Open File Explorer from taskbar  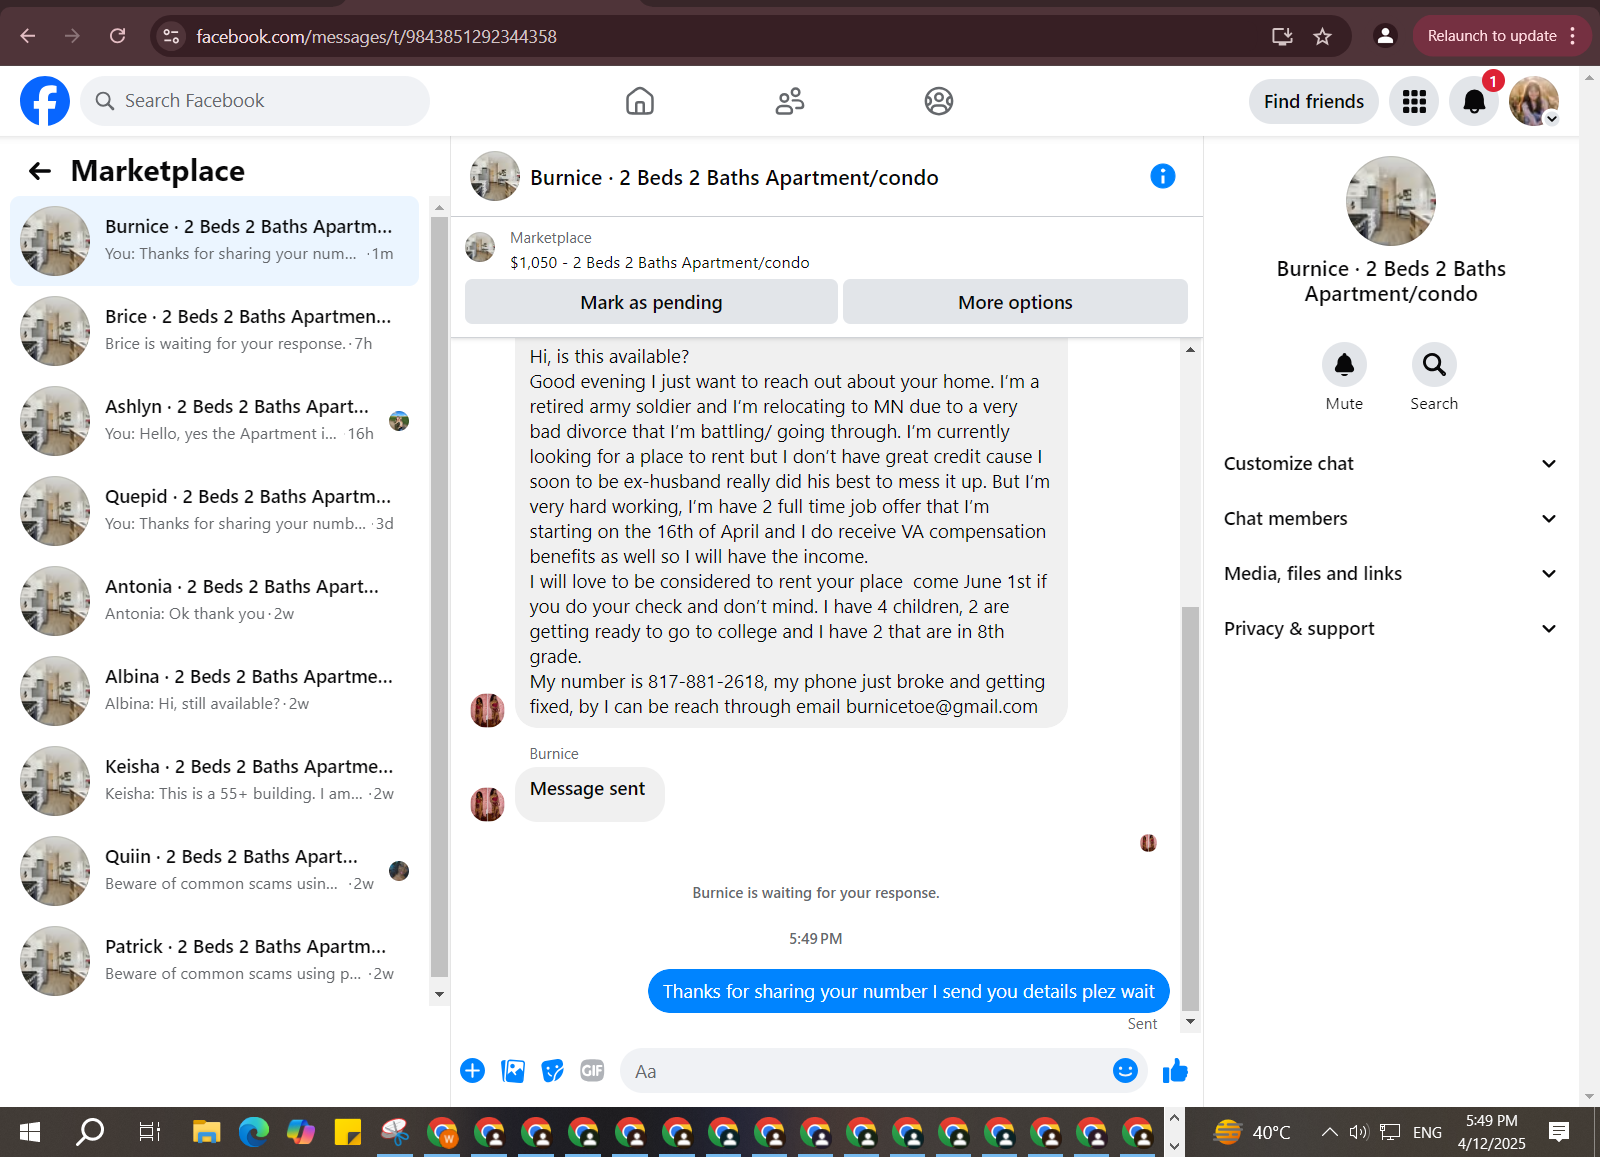[207, 1132]
